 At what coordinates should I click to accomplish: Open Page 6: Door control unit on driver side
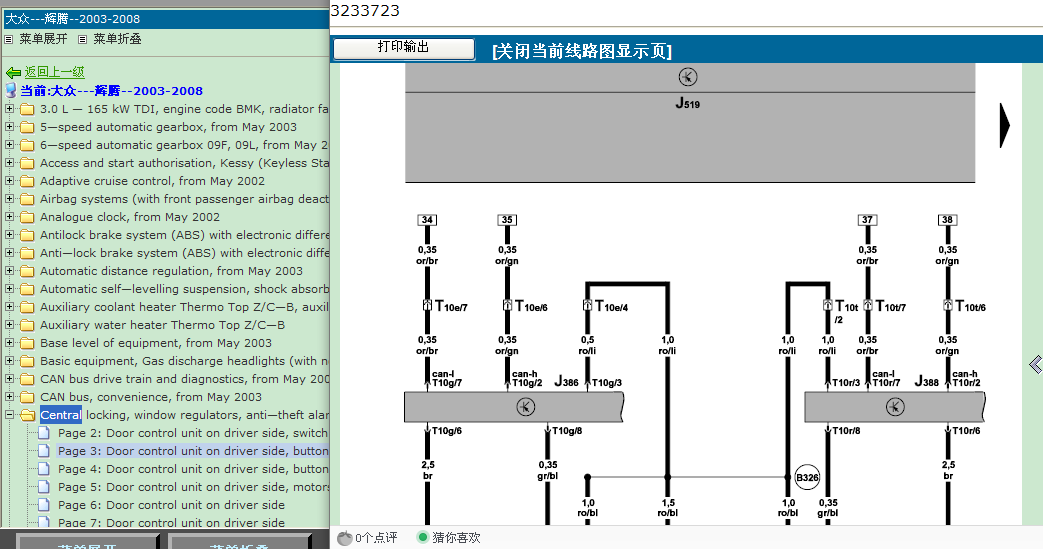[x=171, y=505]
